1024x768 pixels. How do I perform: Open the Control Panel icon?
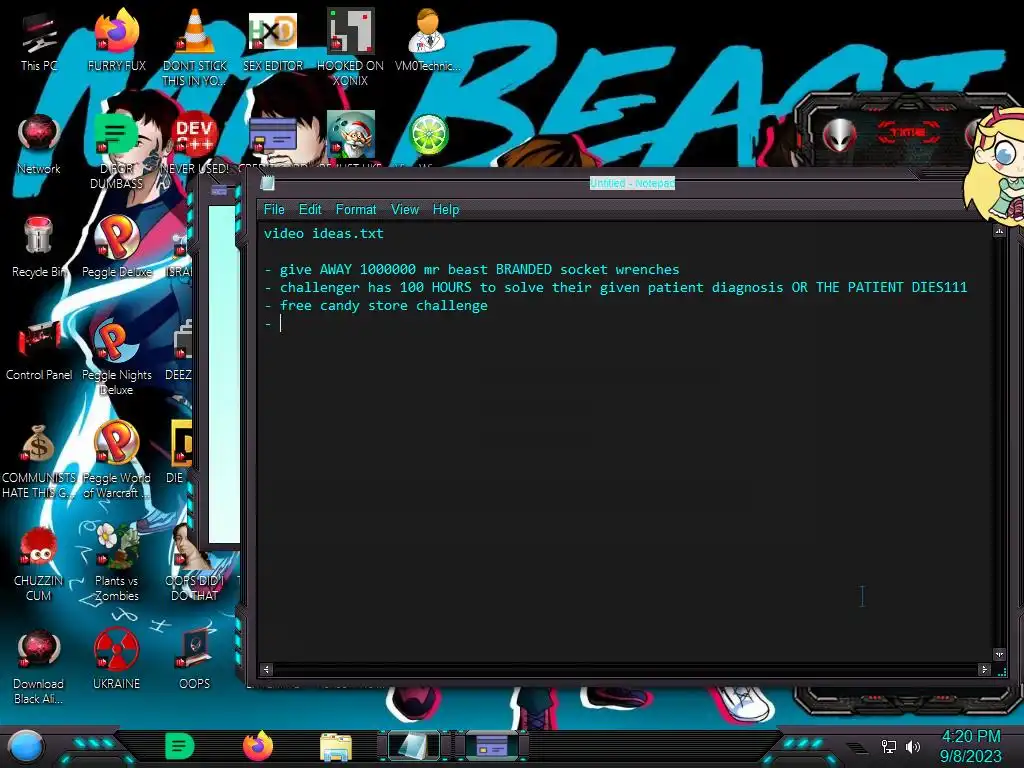pos(39,351)
